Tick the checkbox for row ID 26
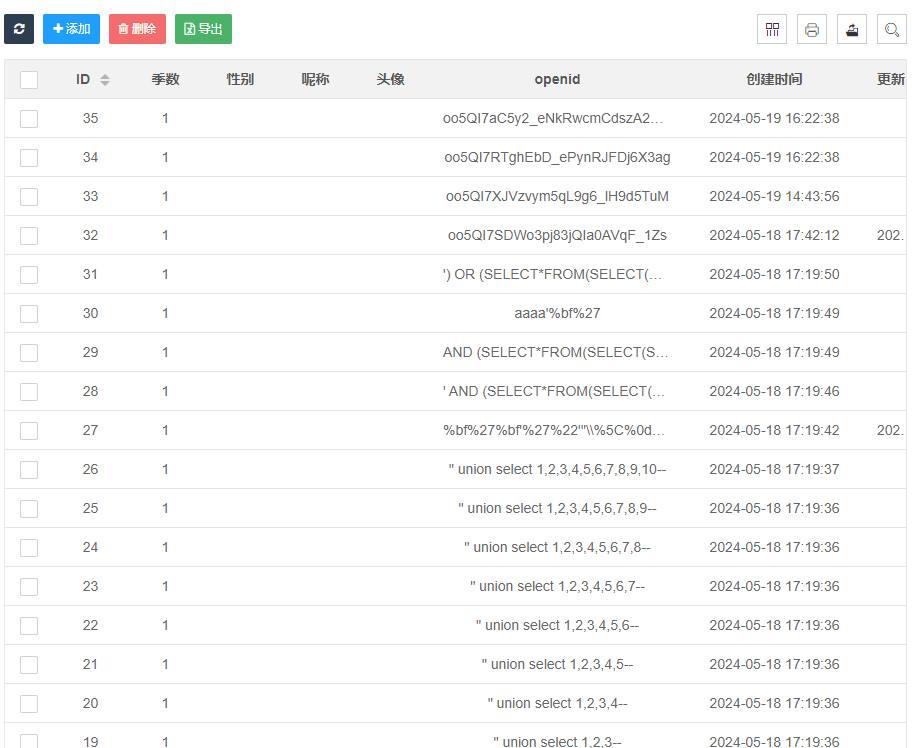 click(x=29, y=470)
